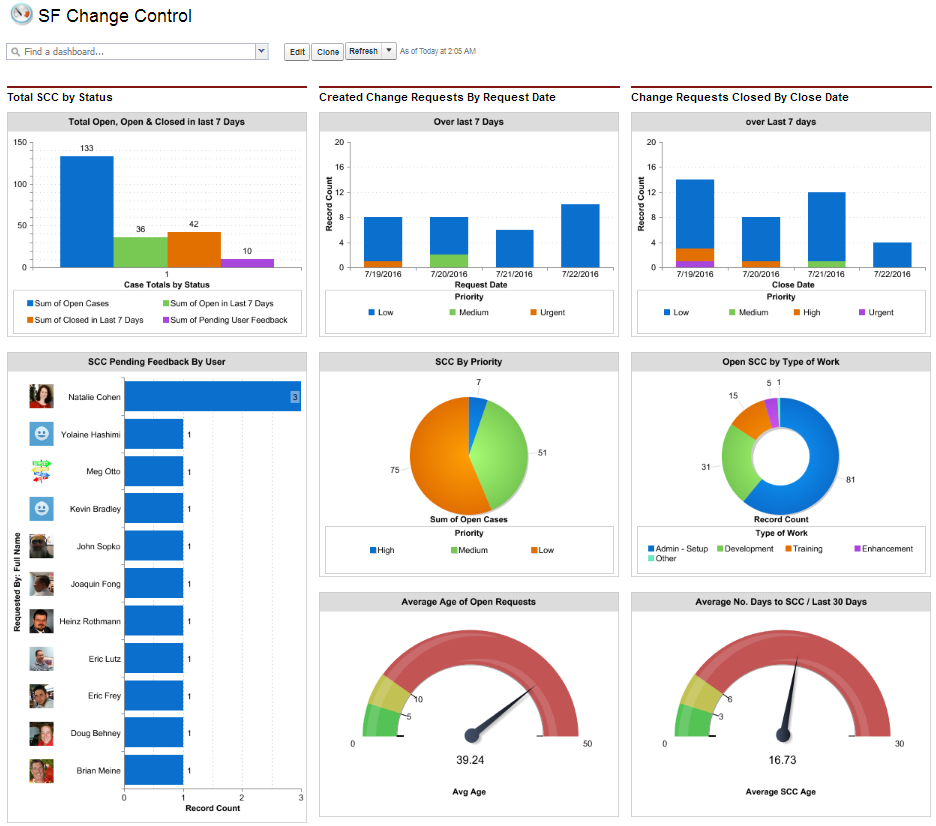
Task: Open the Refresh dropdown arrow
Action: (387, 51)
